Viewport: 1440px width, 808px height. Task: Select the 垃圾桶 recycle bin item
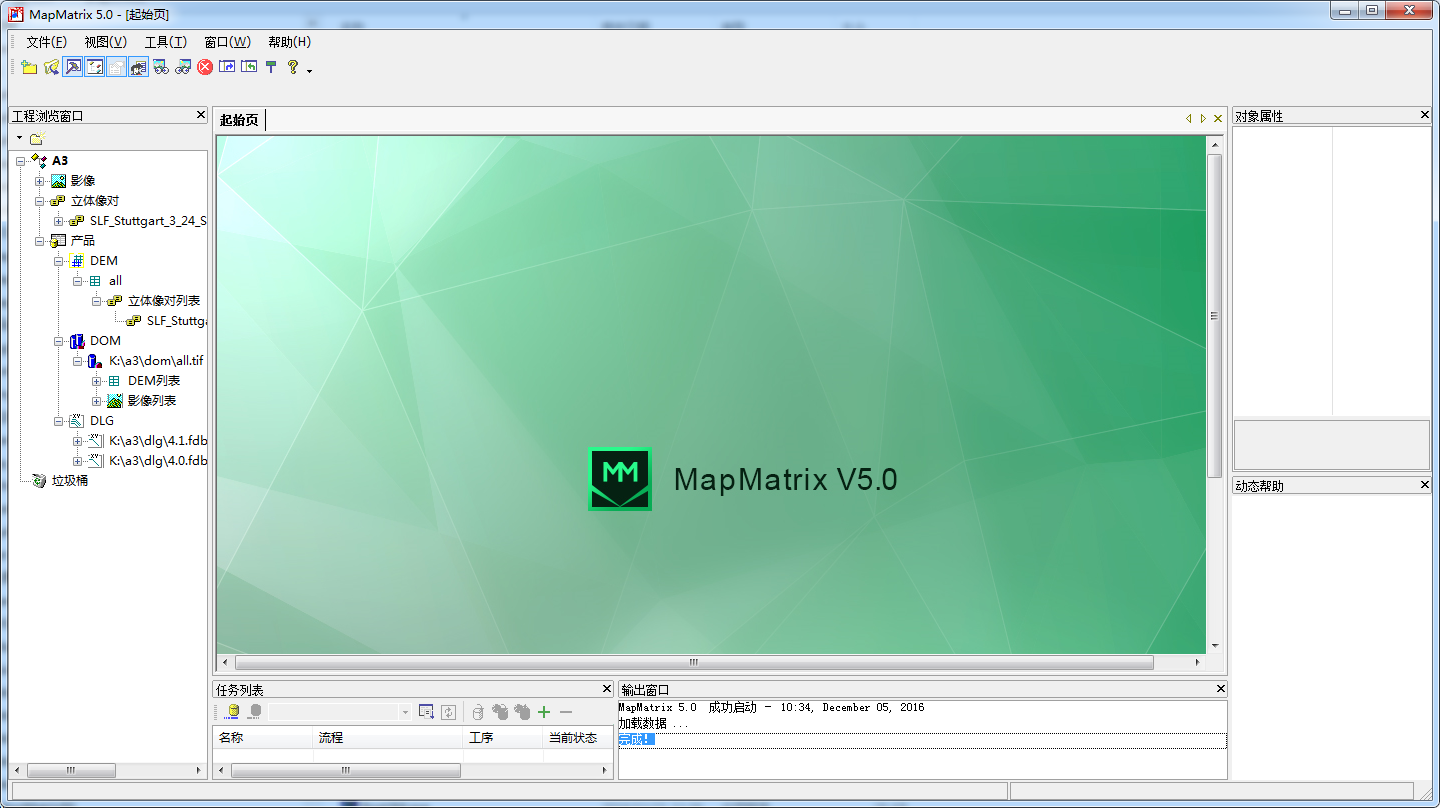tap(70, 481)
